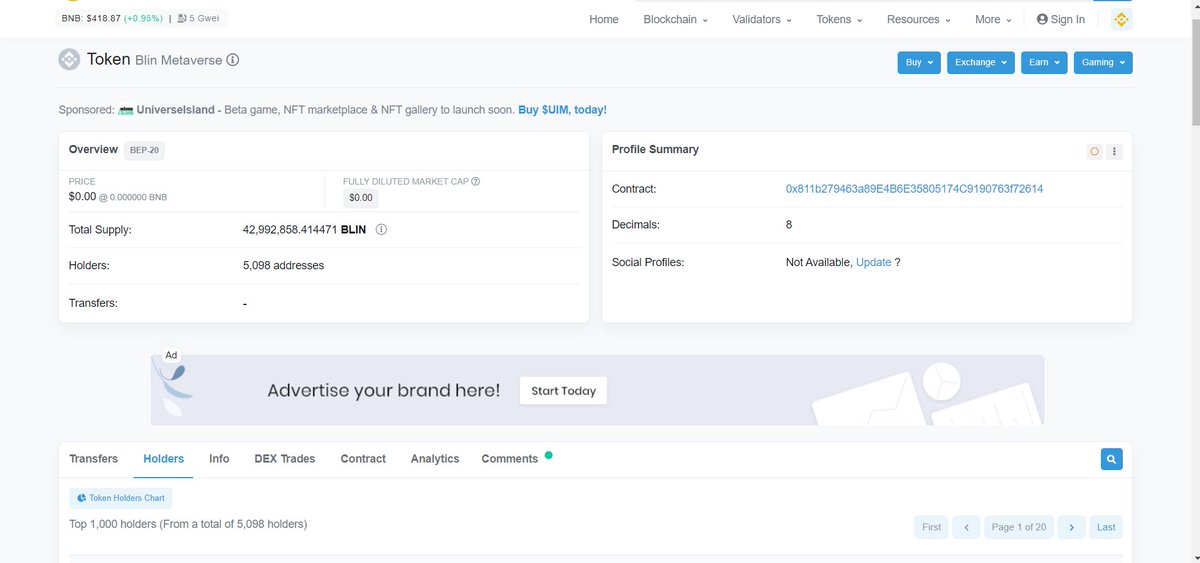Open the Exchange dropdown button
The height and width of the screenshot is (563, 1200).
pos(981,62)
